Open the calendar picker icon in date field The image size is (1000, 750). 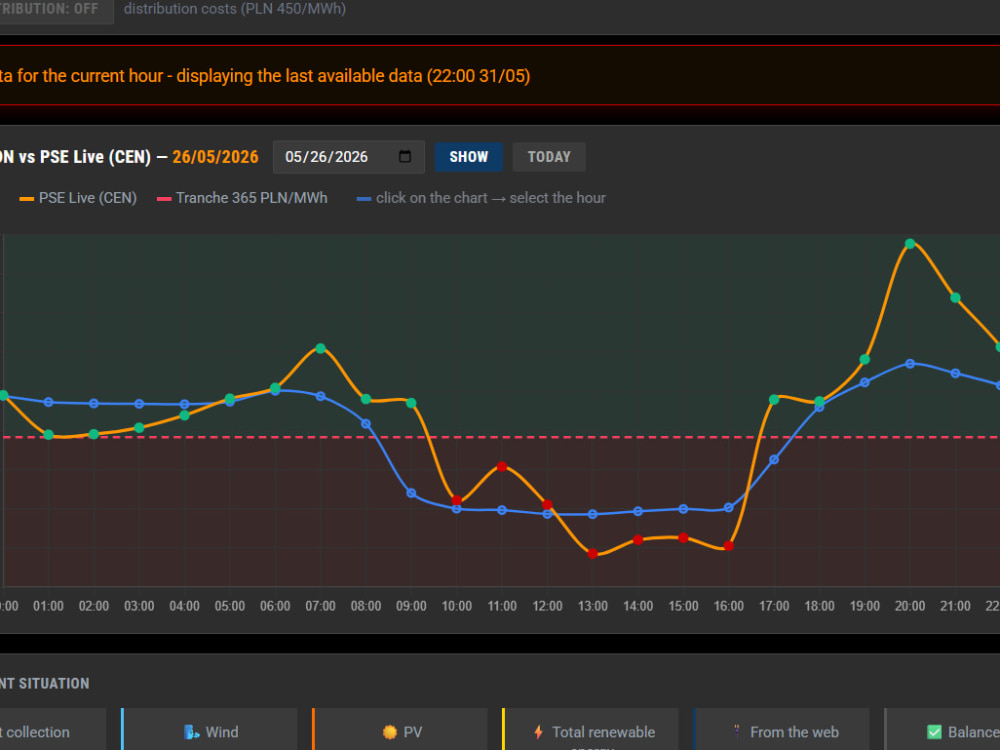pyautogui.click(x=404, y=156)
